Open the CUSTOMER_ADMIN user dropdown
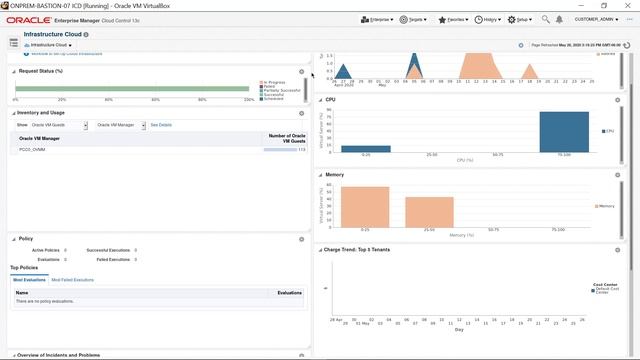 point(596,20)
